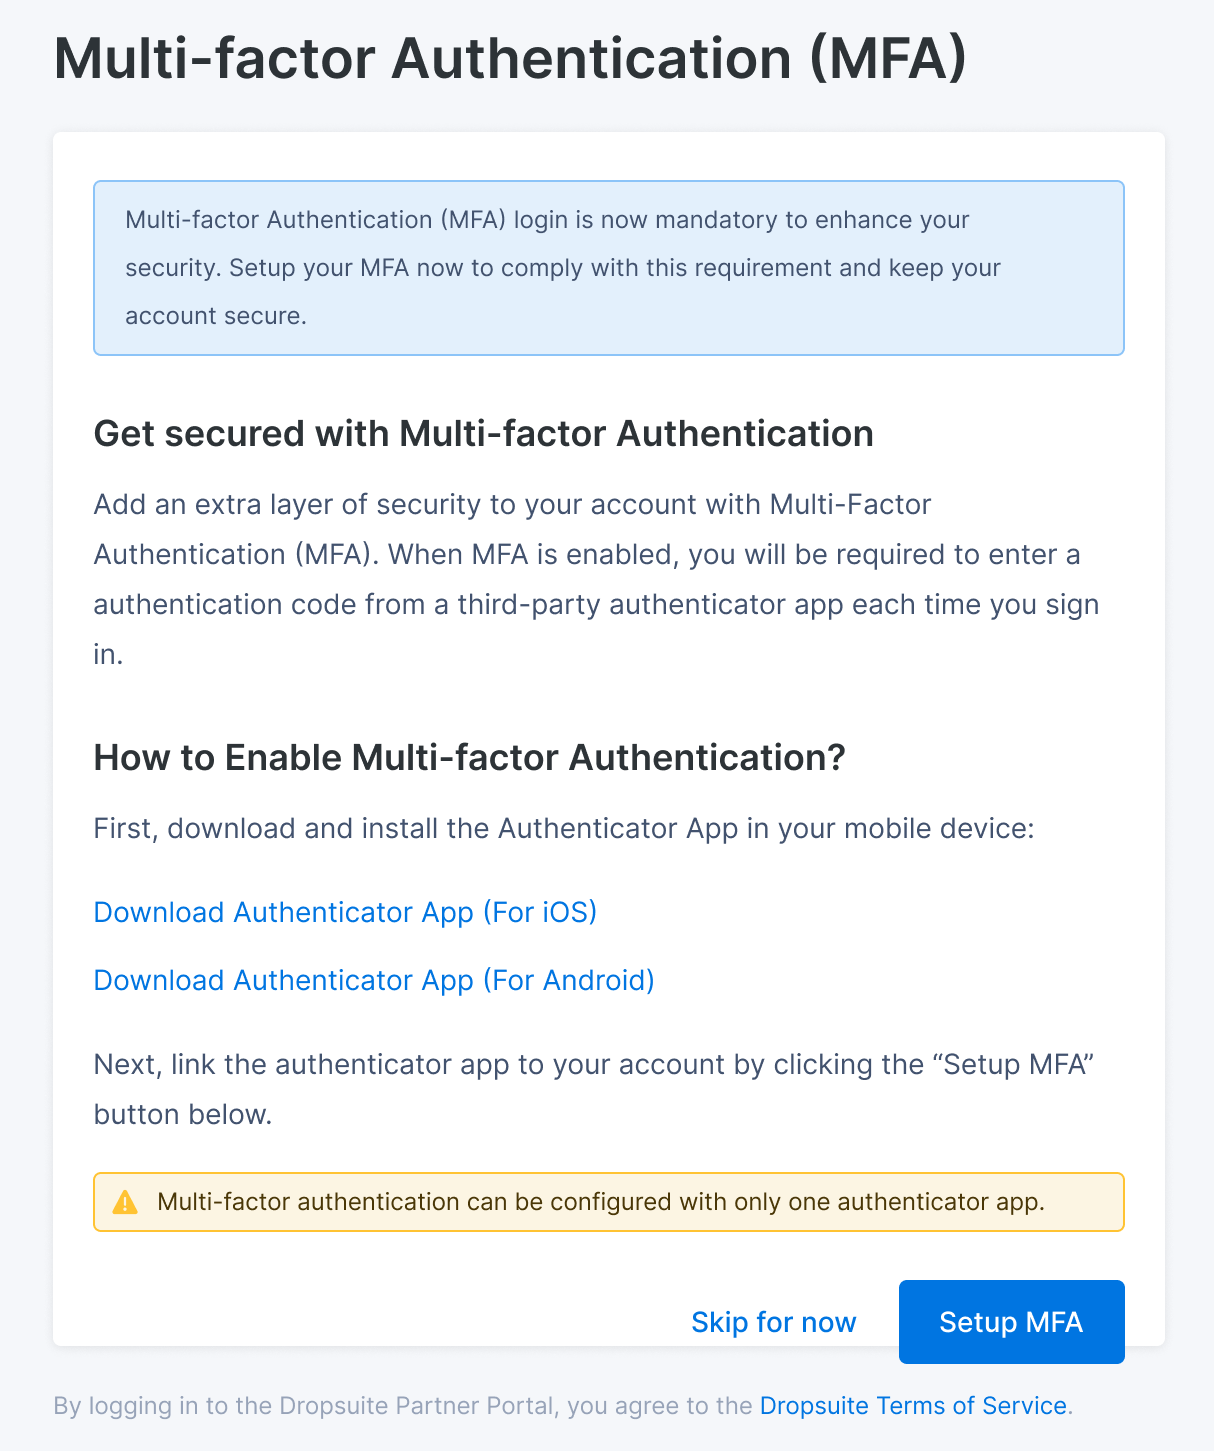
Task: Click the warning text about one authenticator app
Action: coord(600,1202)
